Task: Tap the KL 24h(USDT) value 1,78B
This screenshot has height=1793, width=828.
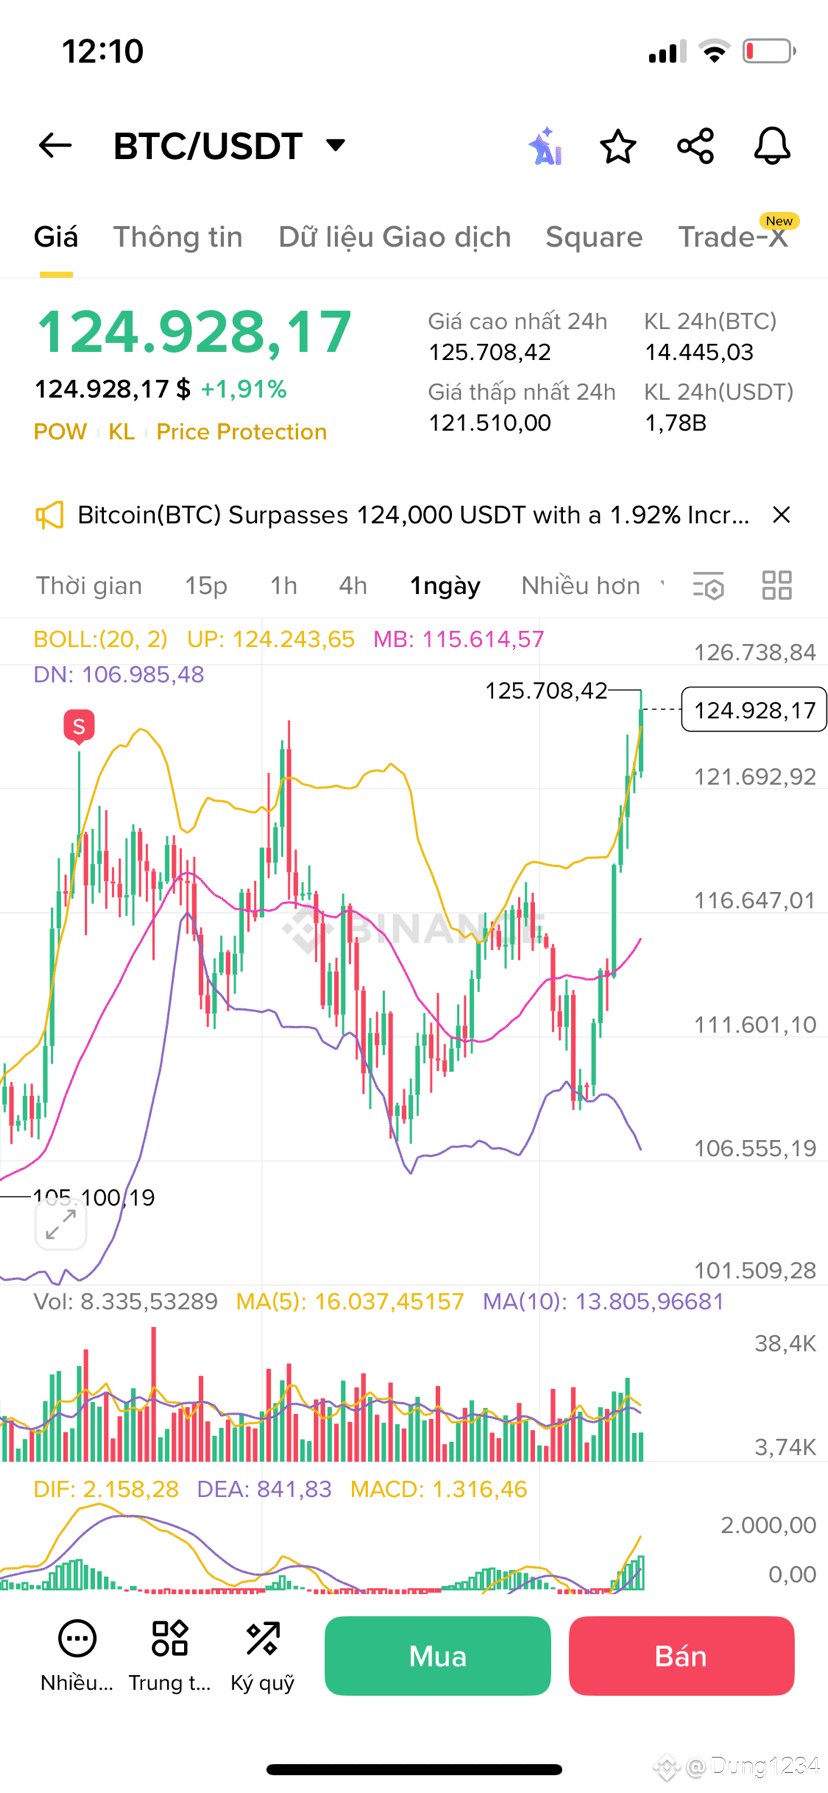Action: click(x=676, y=423)
